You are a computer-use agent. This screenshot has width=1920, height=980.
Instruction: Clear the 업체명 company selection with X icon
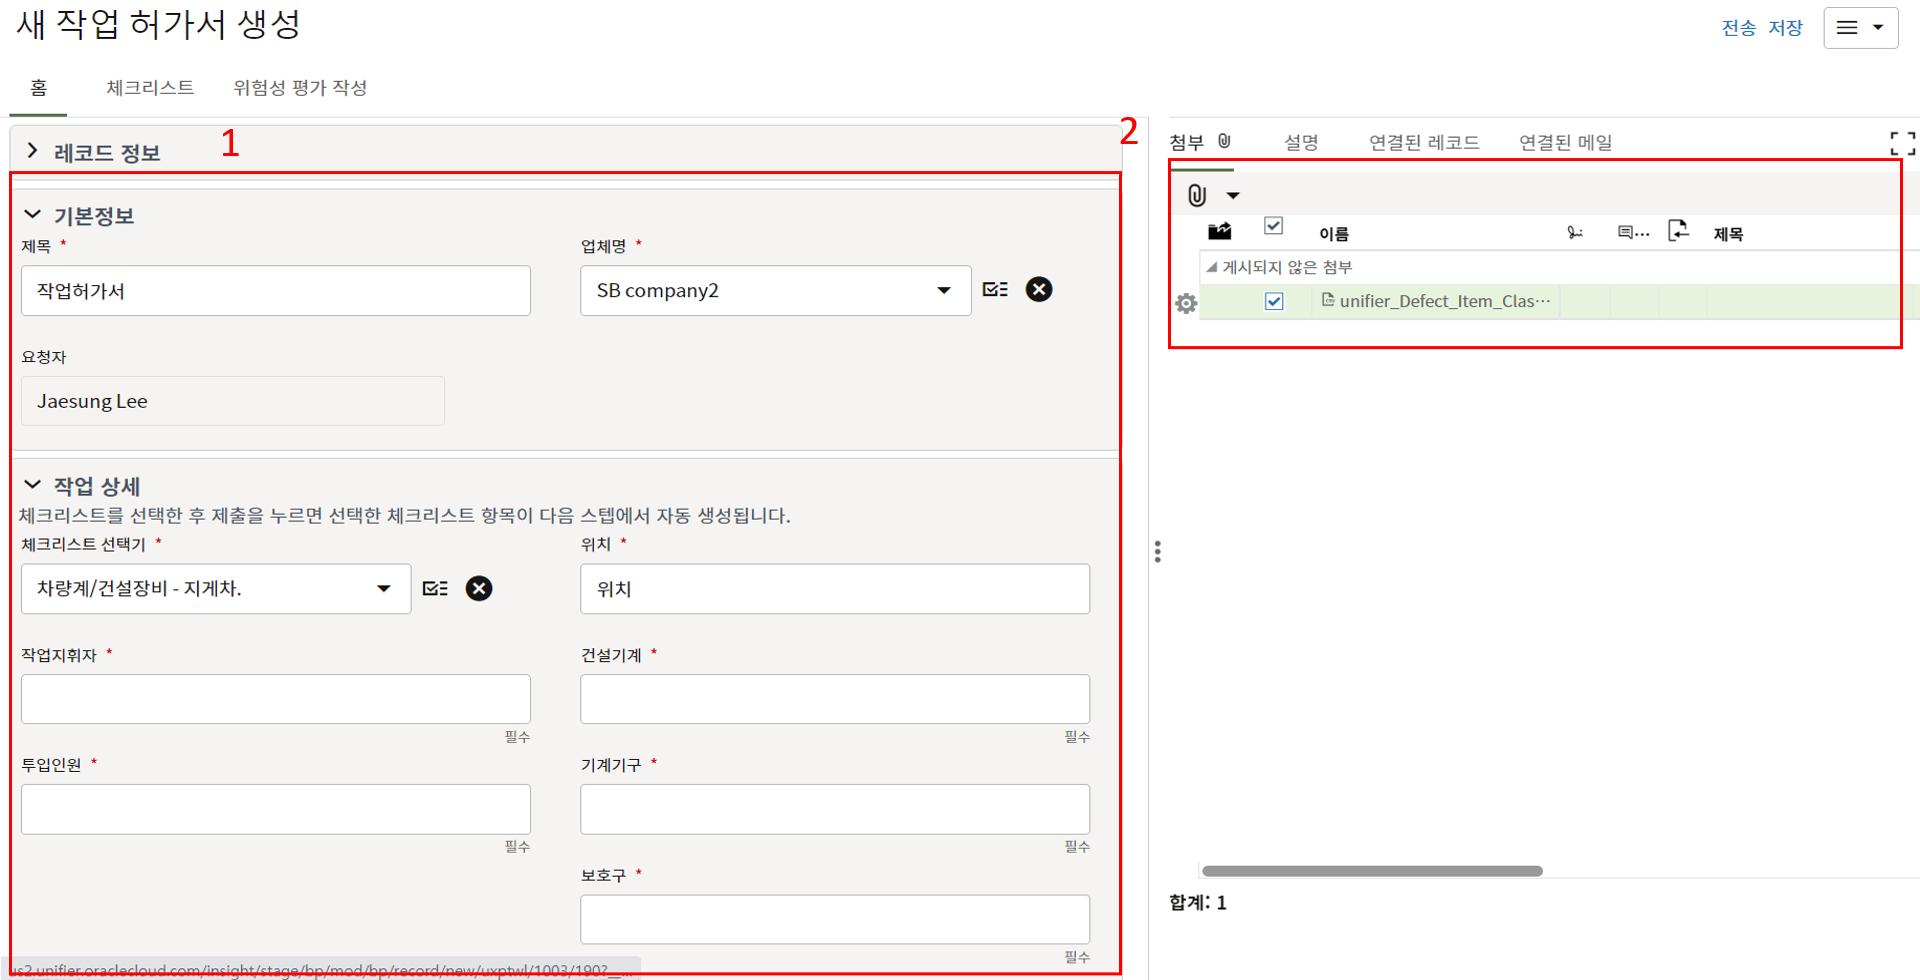(x=1039, y=290)
